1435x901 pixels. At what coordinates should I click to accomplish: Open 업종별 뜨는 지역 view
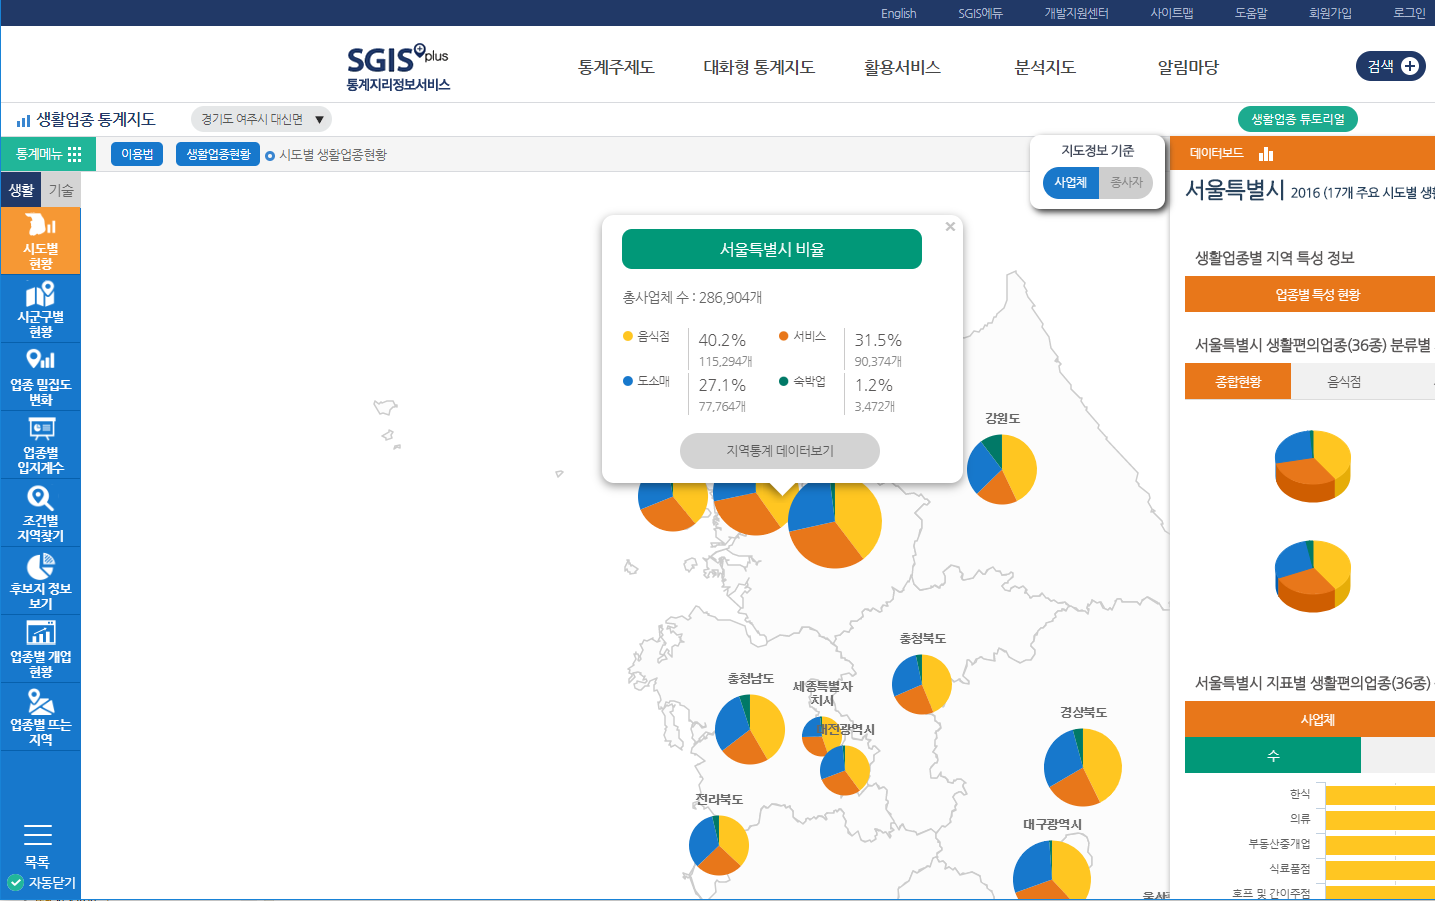point(40,716)
